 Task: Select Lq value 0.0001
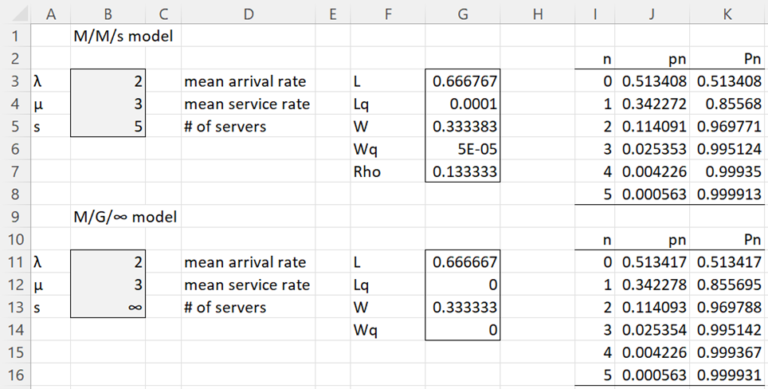click(462, 104)
